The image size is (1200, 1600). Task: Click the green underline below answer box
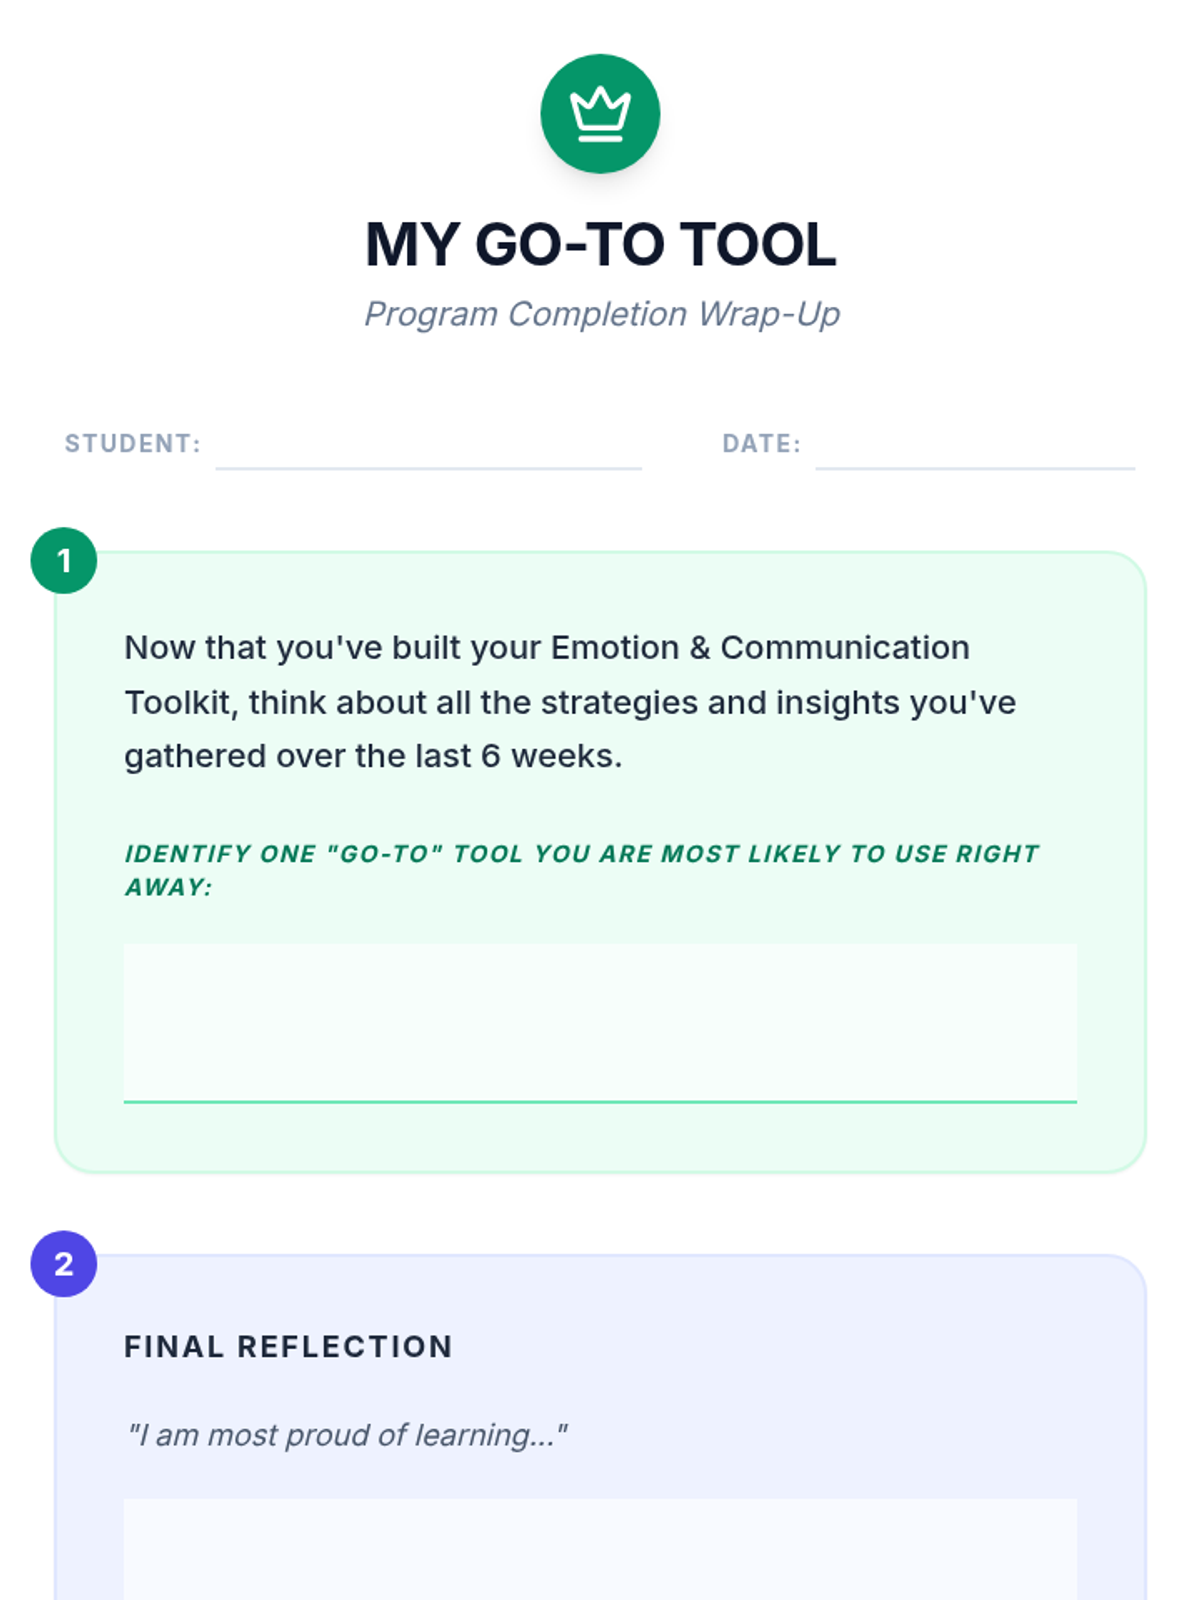600,1101
